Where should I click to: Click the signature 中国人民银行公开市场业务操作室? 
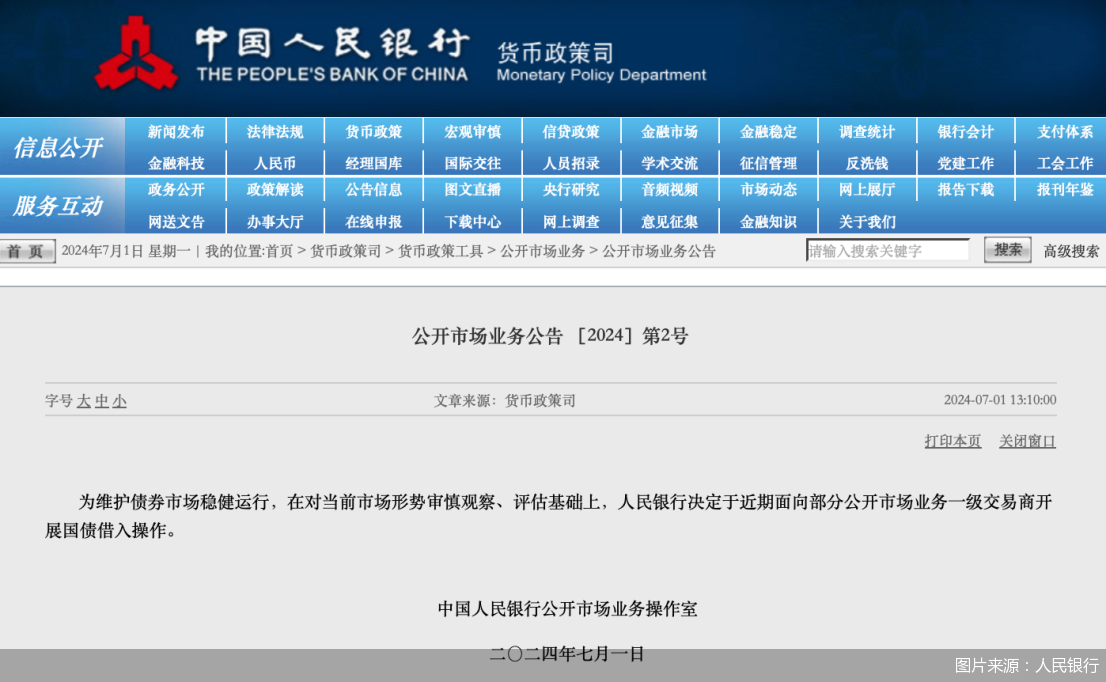click(567, 609)
